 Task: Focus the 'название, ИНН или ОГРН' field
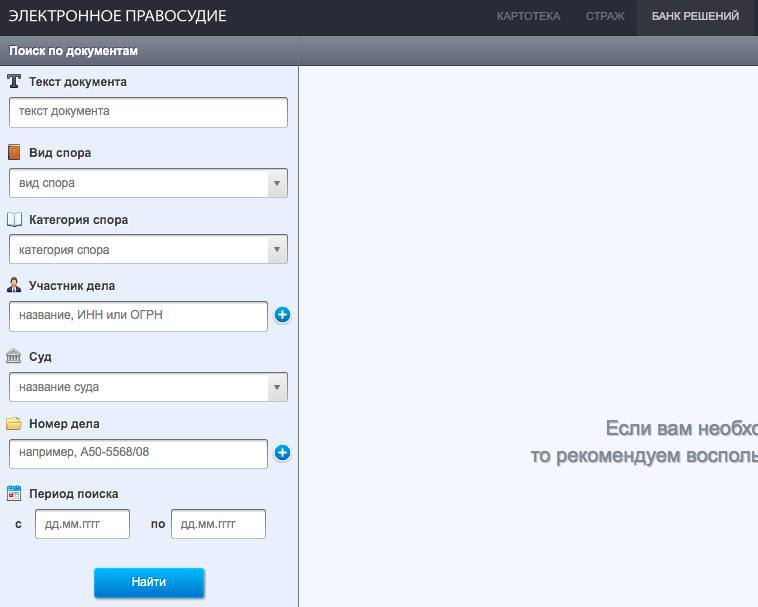point(138,317)
